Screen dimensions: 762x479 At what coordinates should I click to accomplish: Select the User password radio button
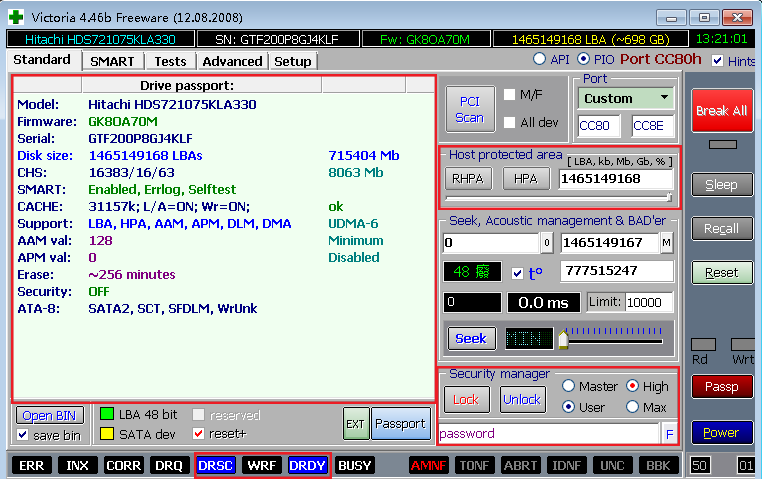pyautogui.click(x=569, y=407)
